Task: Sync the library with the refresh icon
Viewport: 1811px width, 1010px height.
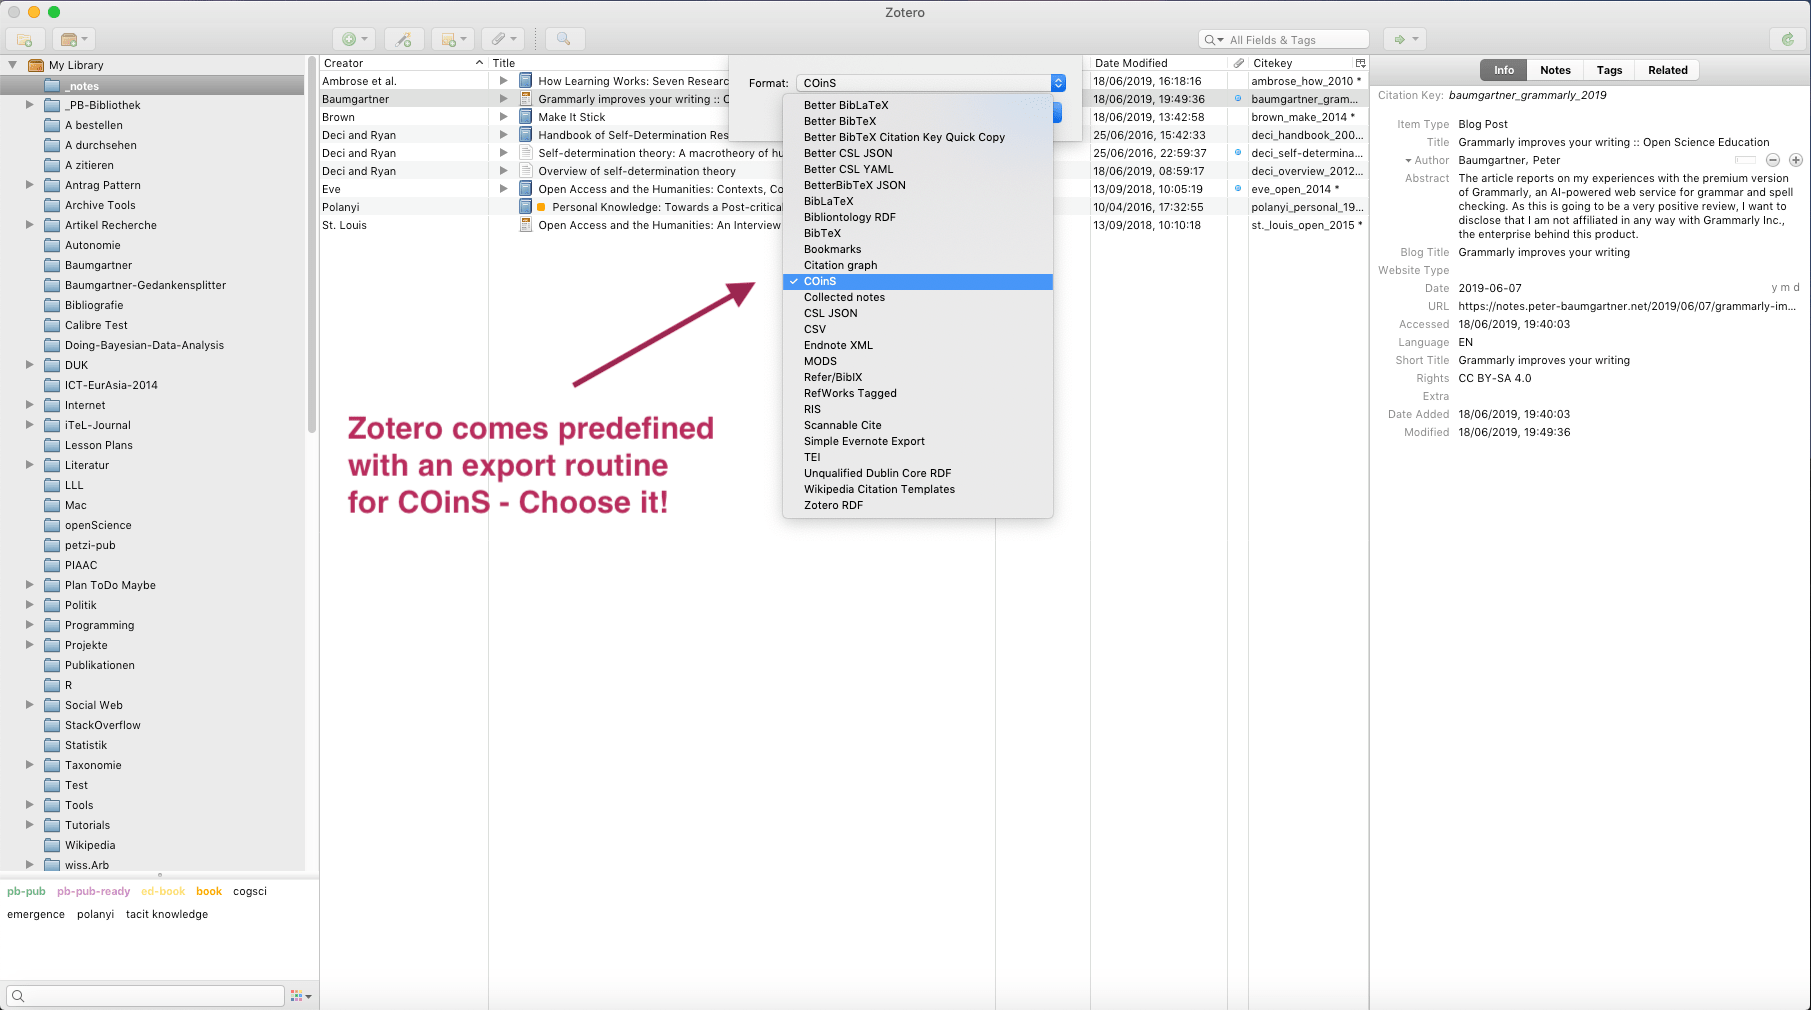Action: [x=1790, y=39]
